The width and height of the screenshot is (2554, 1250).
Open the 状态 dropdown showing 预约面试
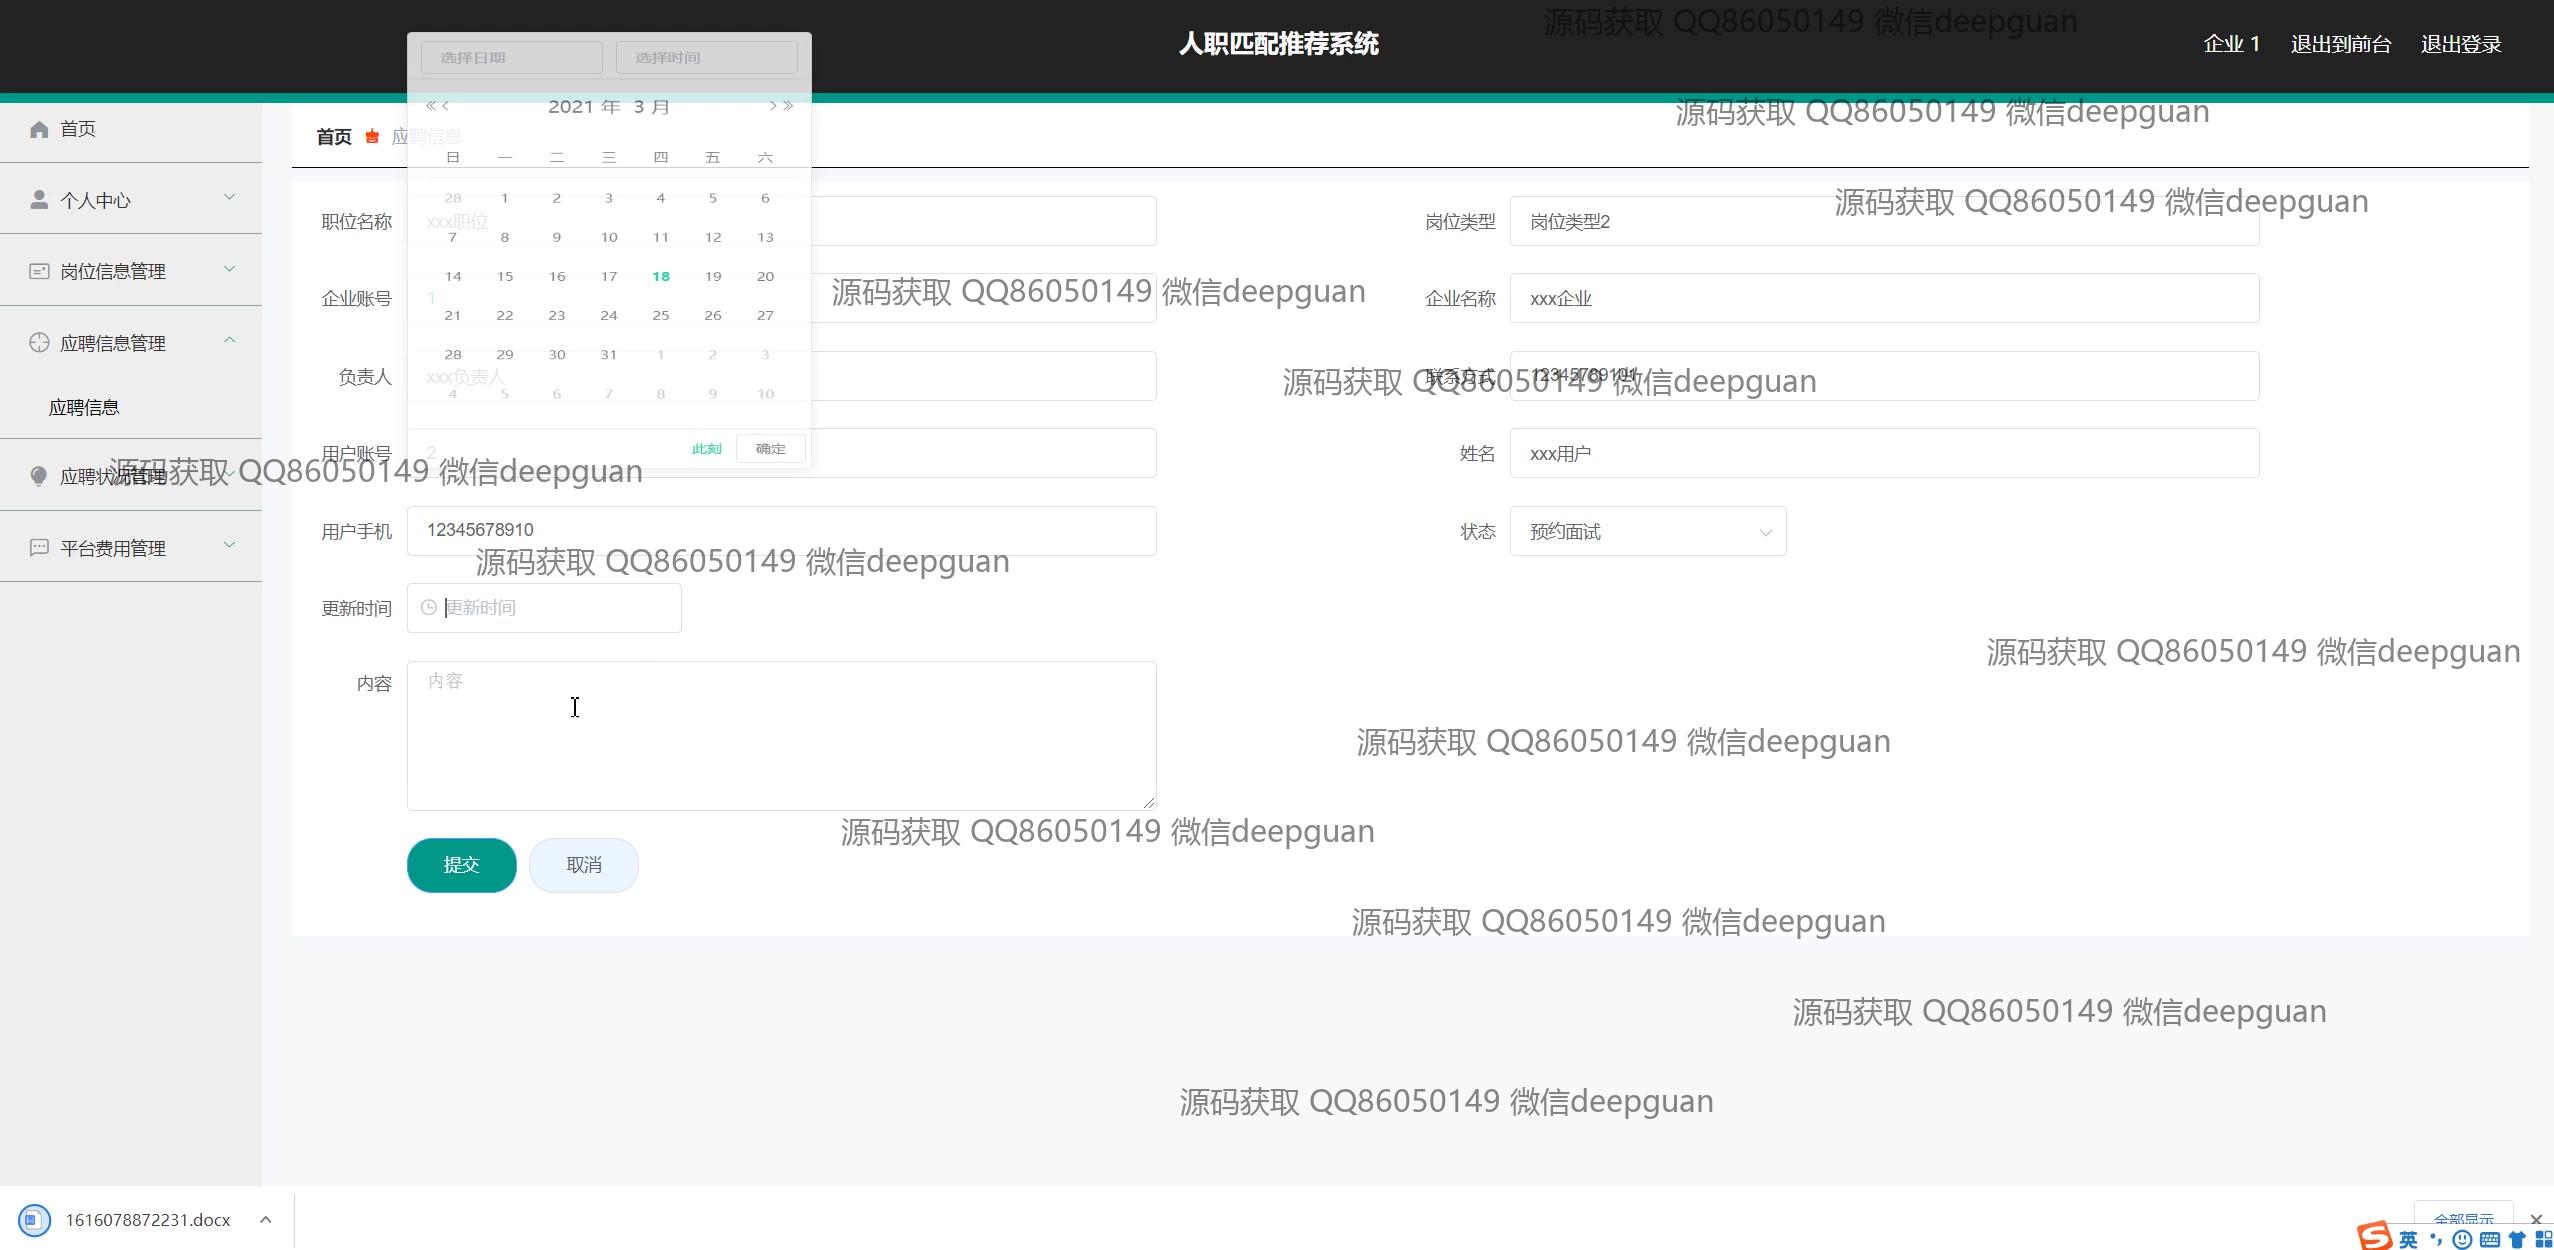click(1647, 532)
